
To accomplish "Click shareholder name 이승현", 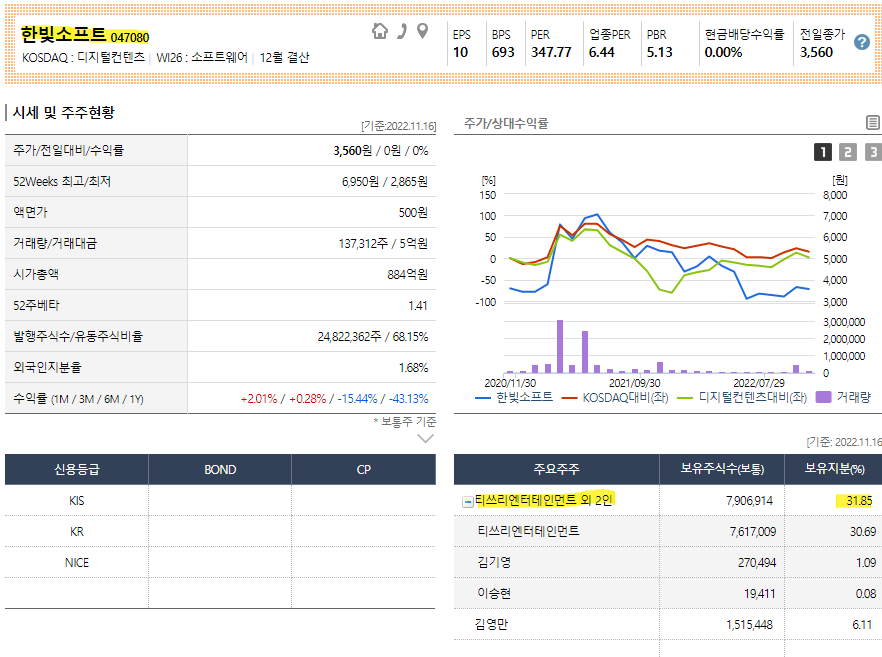I will (x=494, y=593).
